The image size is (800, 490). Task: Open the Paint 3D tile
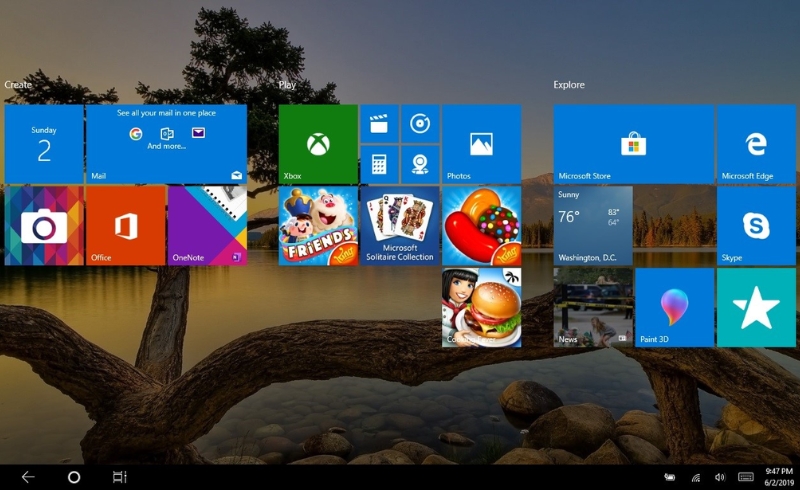(x=674, y=307)
